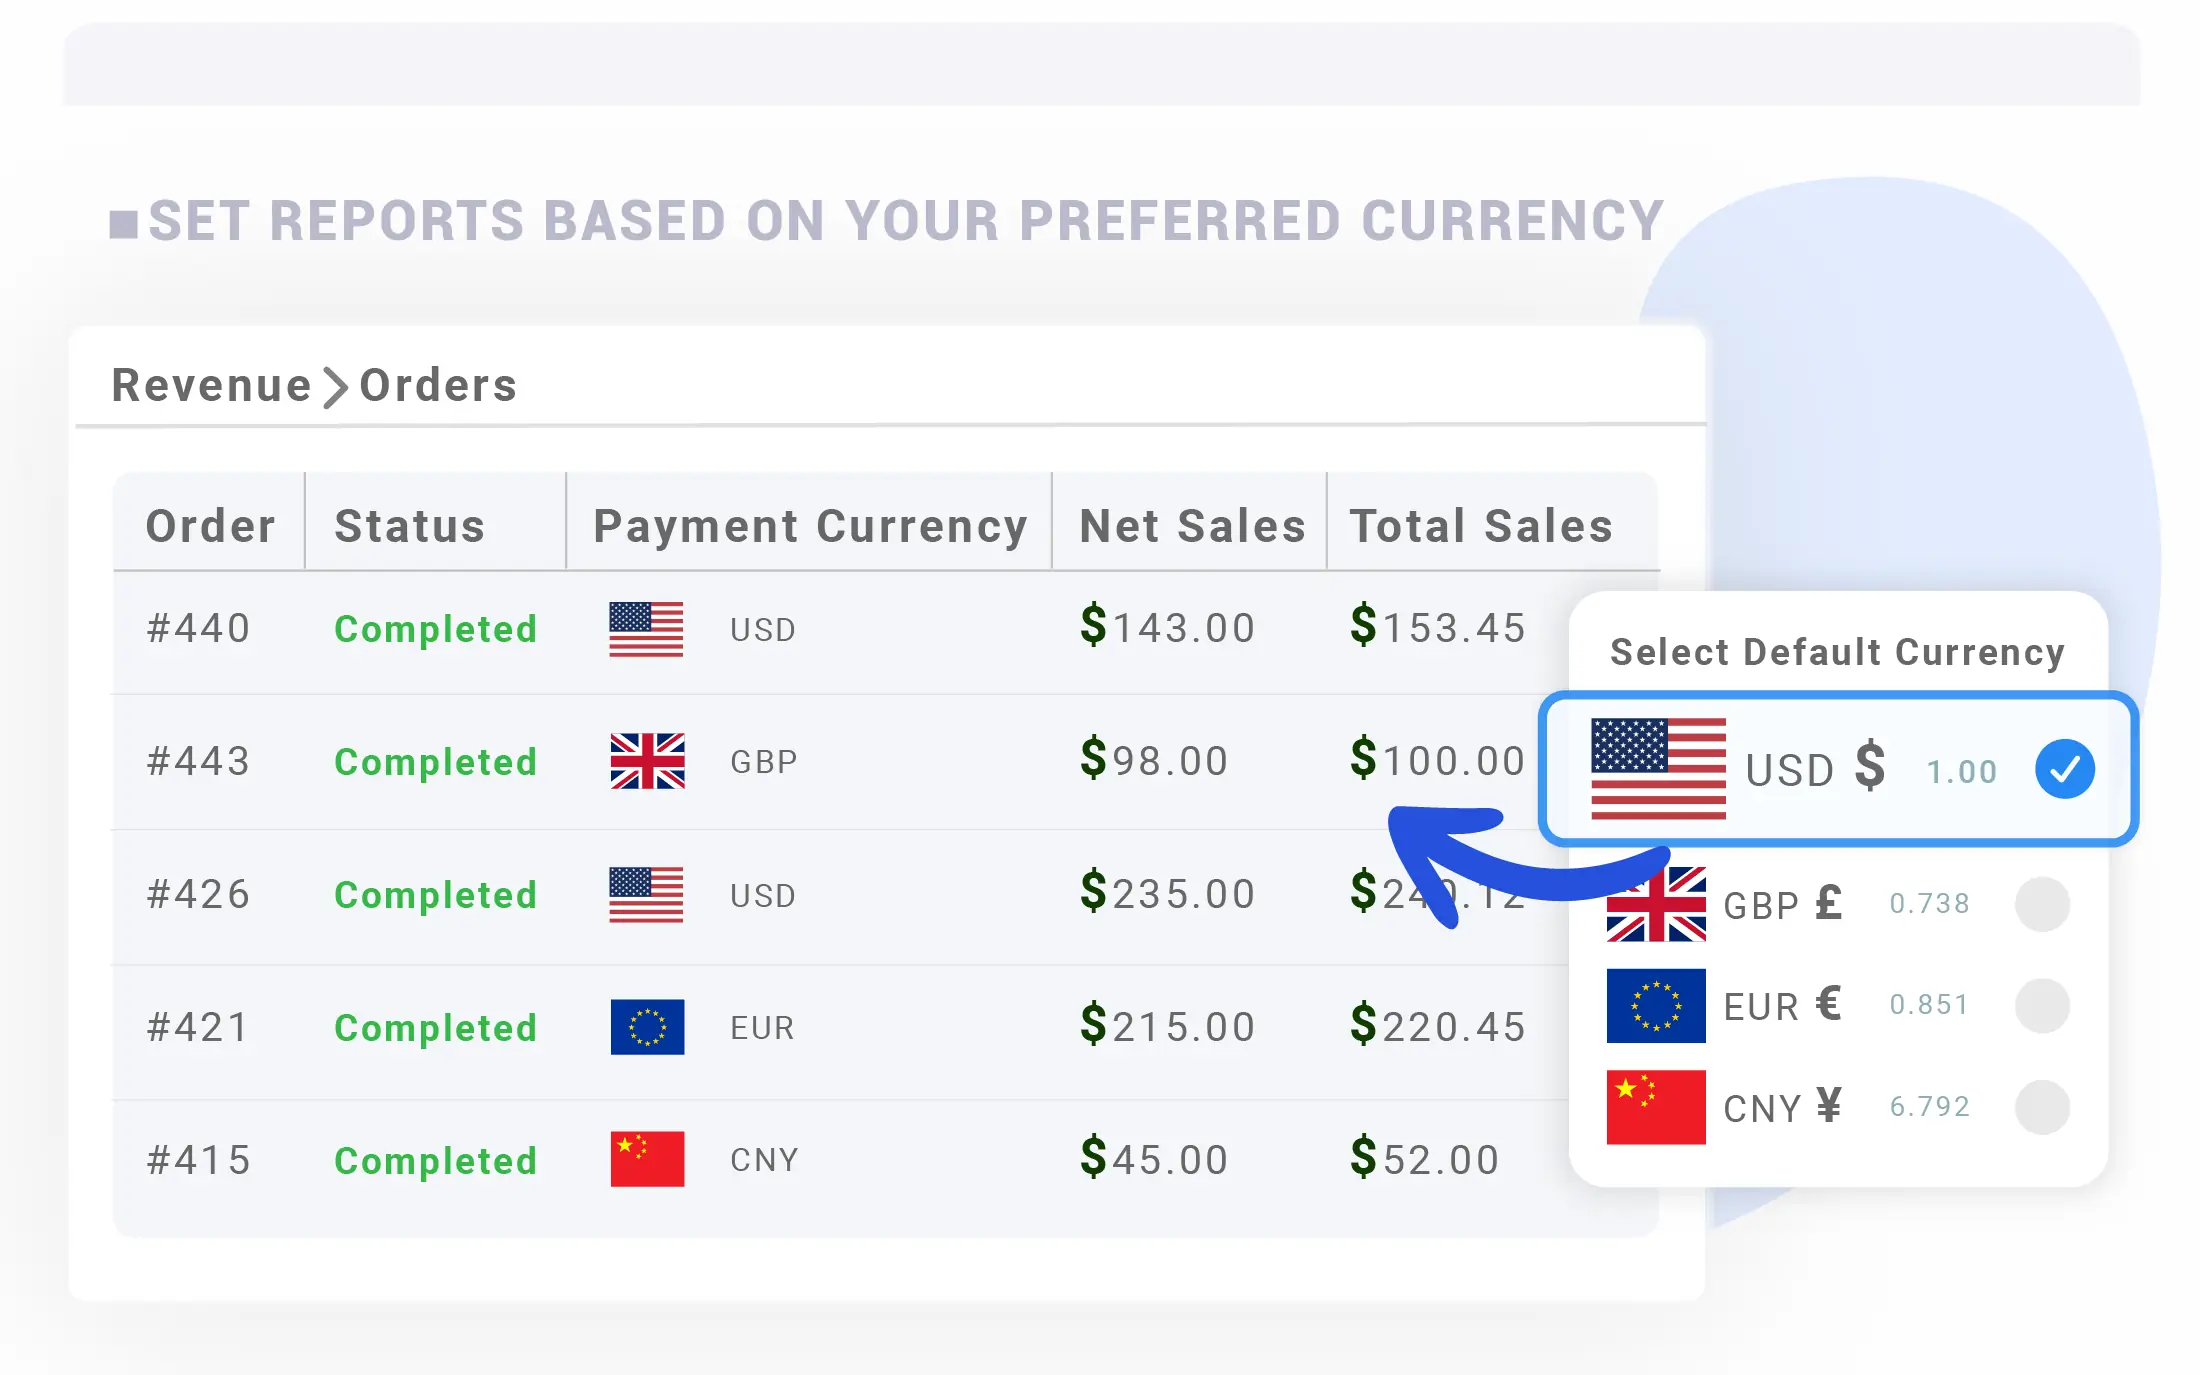
Task: Sort by the Net Sales column header
Action: (x=1192, y=526)
